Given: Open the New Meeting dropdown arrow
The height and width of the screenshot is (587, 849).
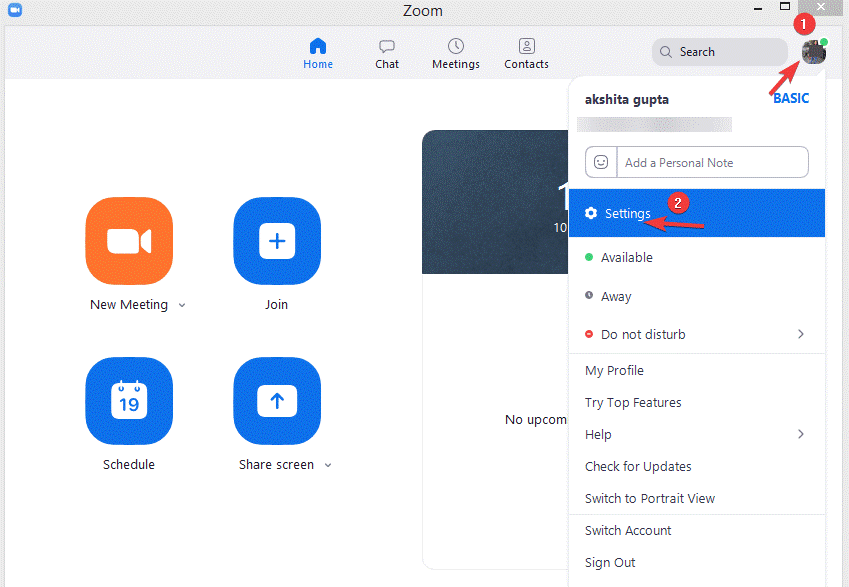Looking at the screenshot, I should tap(182, 305).
